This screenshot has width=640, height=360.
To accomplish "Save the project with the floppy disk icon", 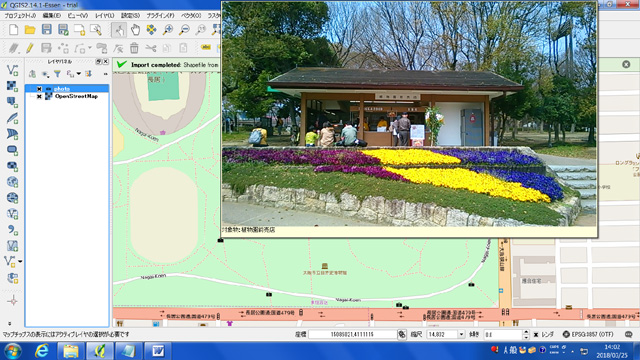I will [47, 29].
